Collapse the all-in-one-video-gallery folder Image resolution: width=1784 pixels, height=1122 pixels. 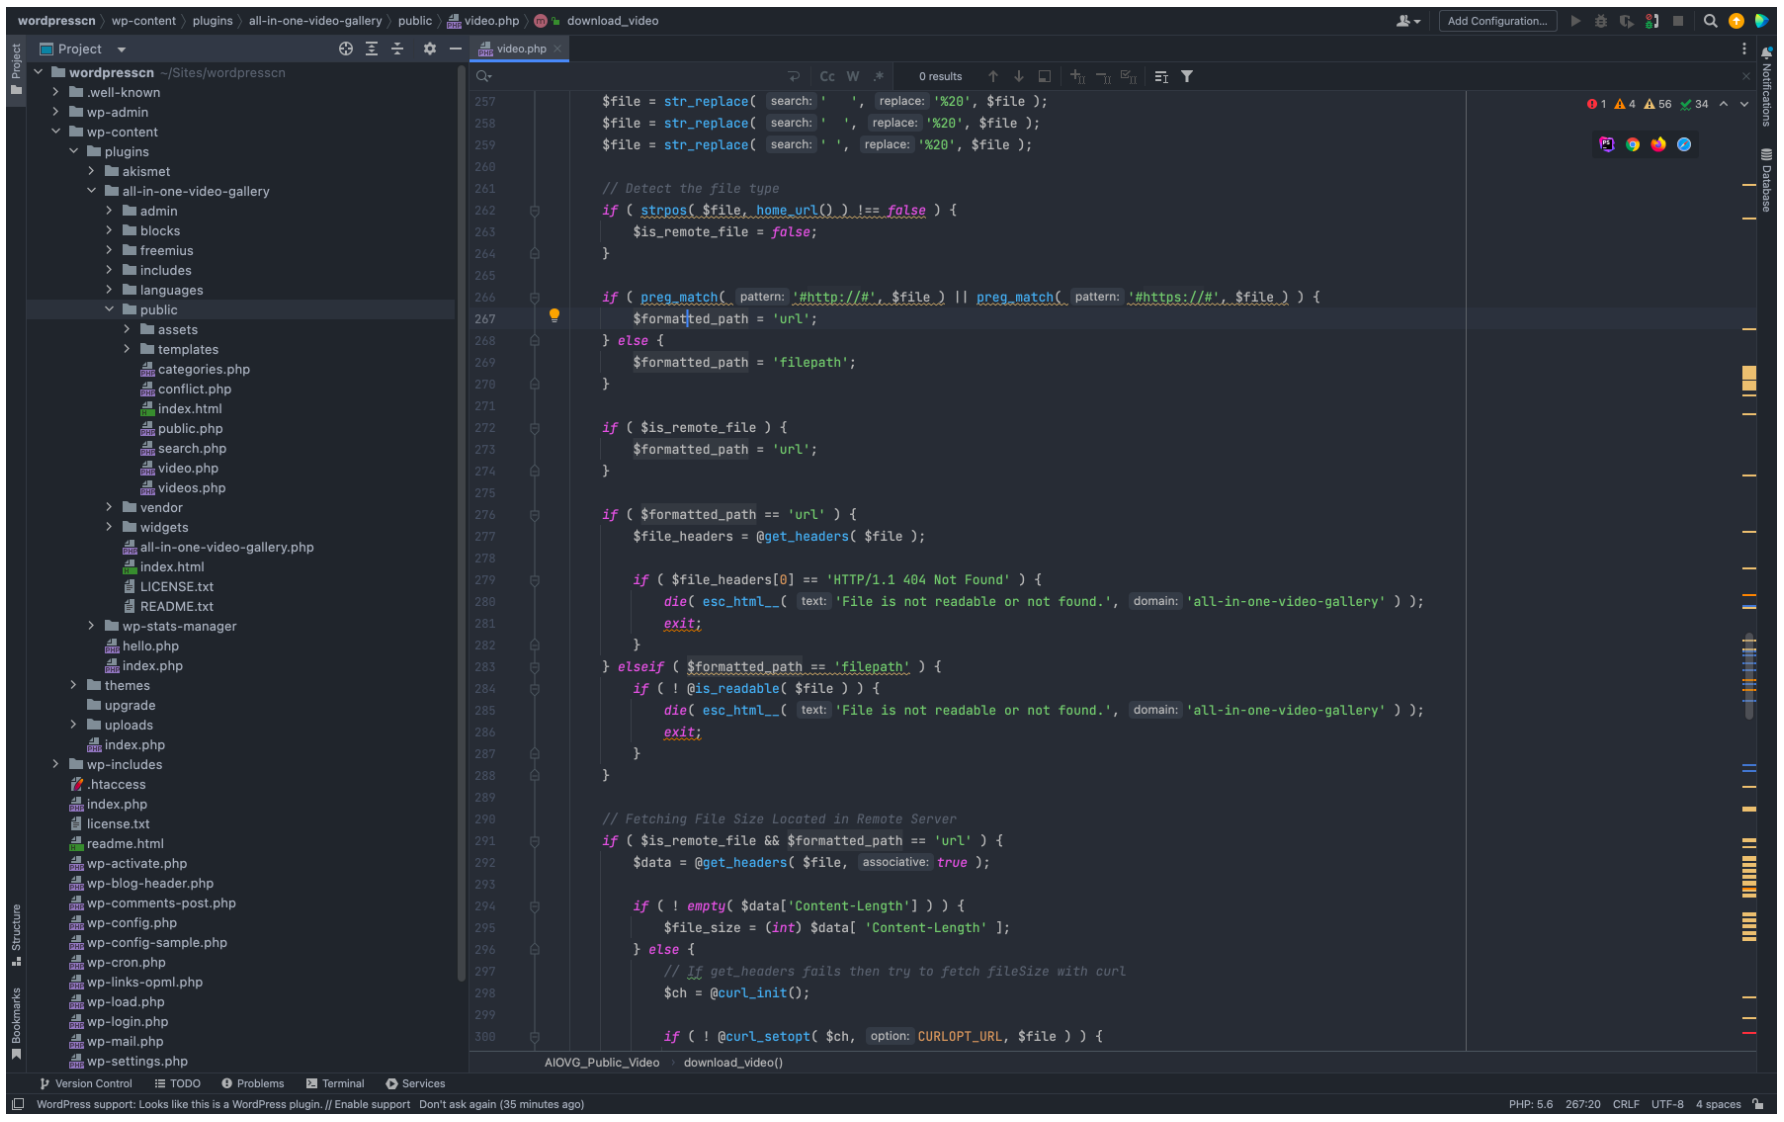click(92, 191)
